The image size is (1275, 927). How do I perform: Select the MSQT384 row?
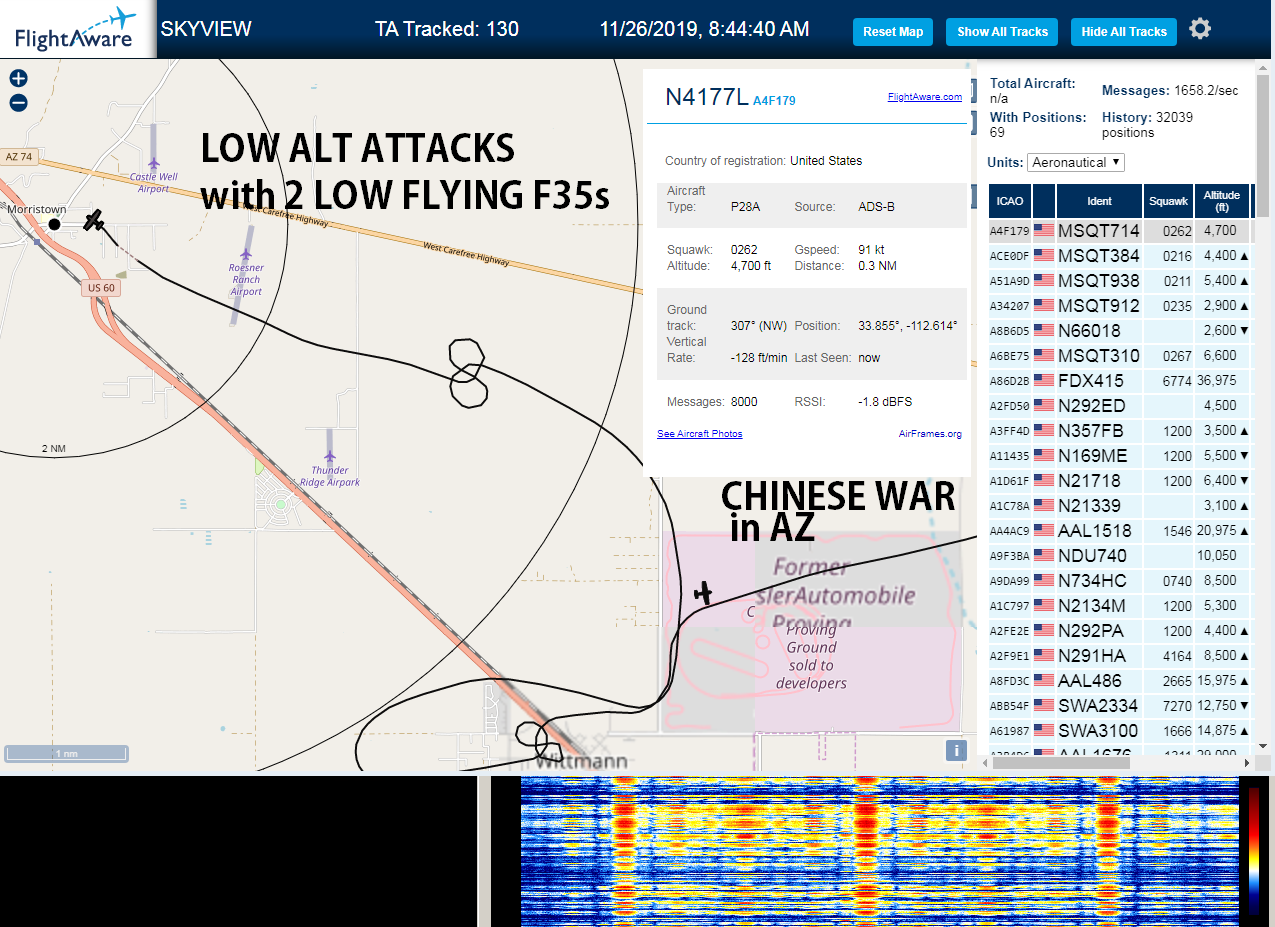(x=1120, y=255)
